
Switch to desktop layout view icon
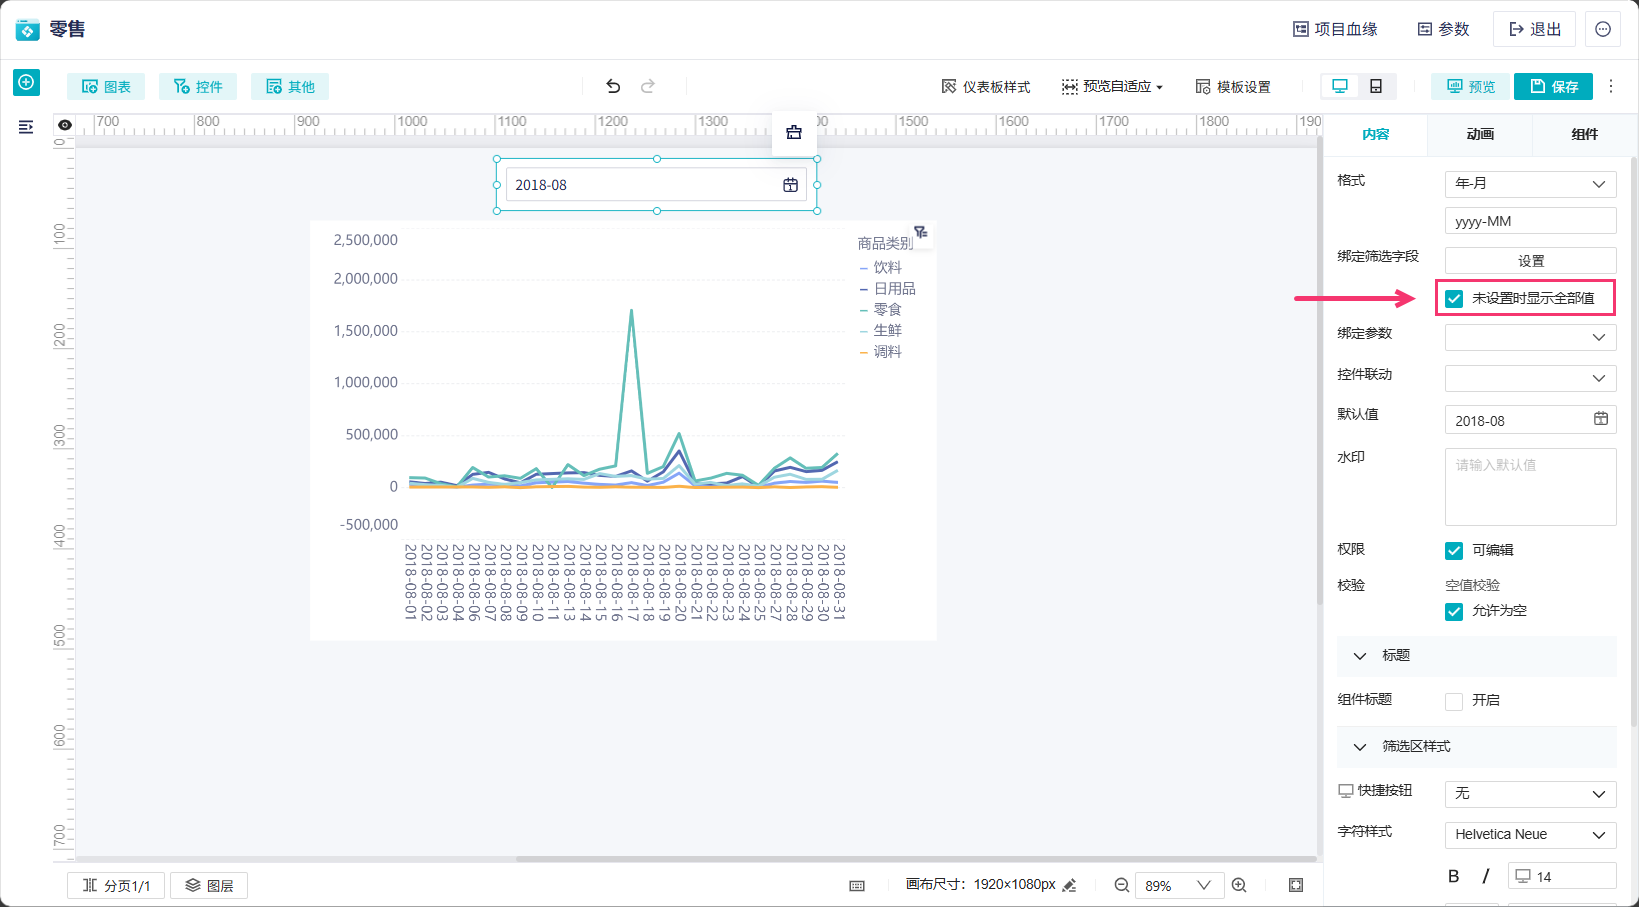pyautogui.click(x=1340, y=87)
